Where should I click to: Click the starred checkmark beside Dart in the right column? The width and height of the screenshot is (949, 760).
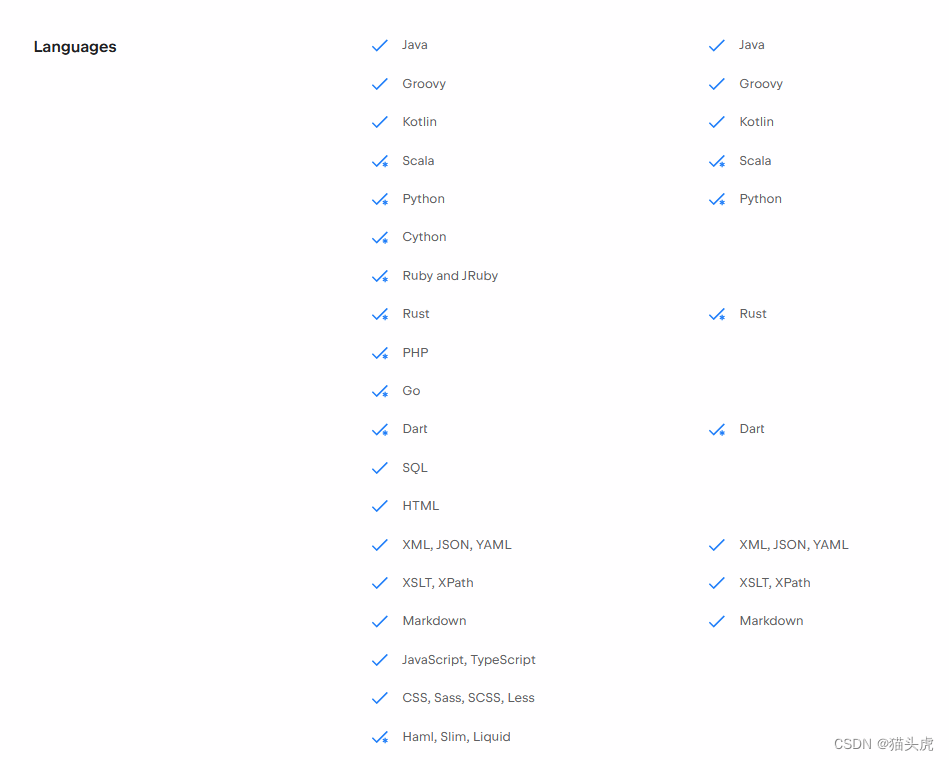pos(717,430)
